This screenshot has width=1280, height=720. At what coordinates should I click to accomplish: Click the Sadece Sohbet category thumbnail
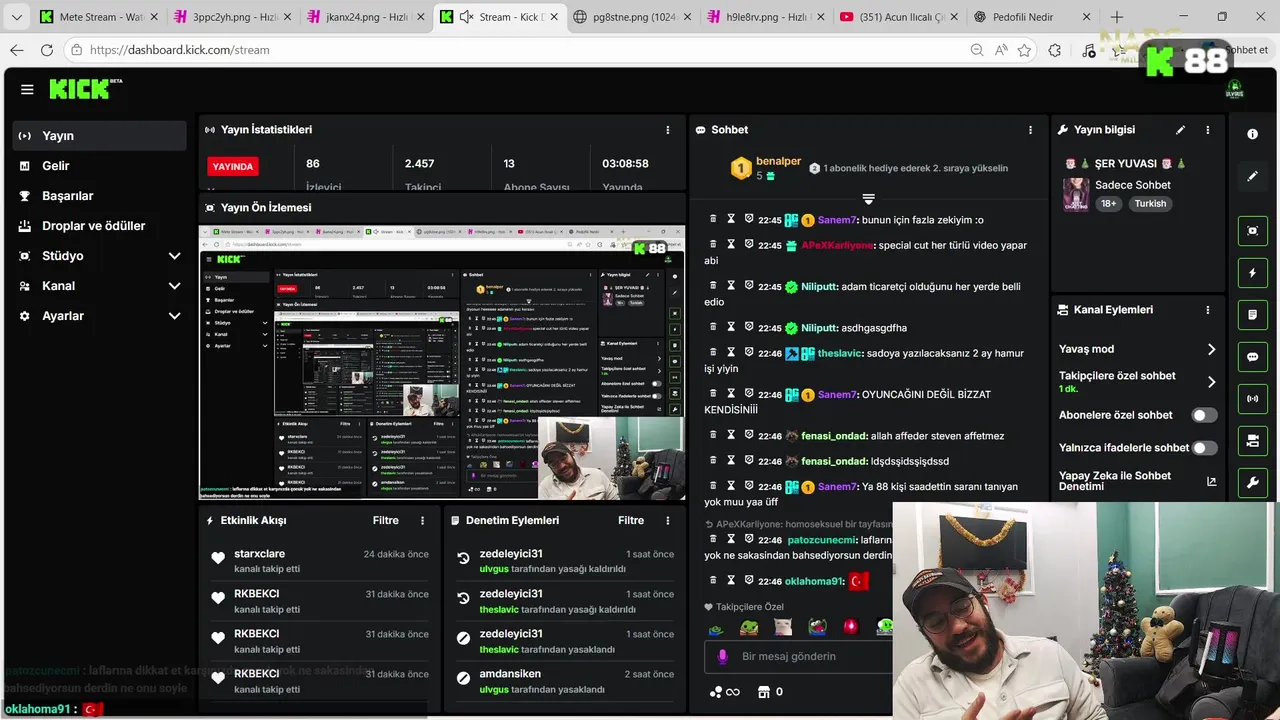coord(1076,194)
